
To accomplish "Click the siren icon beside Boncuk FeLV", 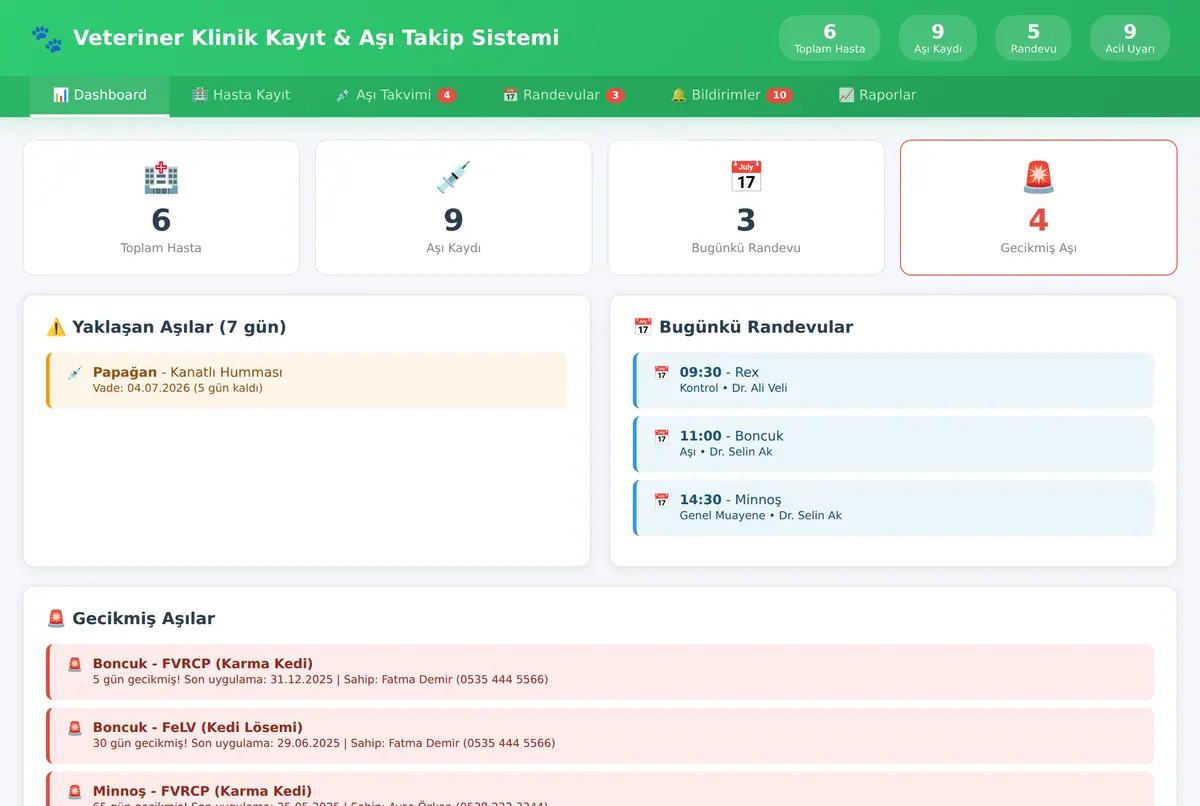I will [x=74, y=729].
